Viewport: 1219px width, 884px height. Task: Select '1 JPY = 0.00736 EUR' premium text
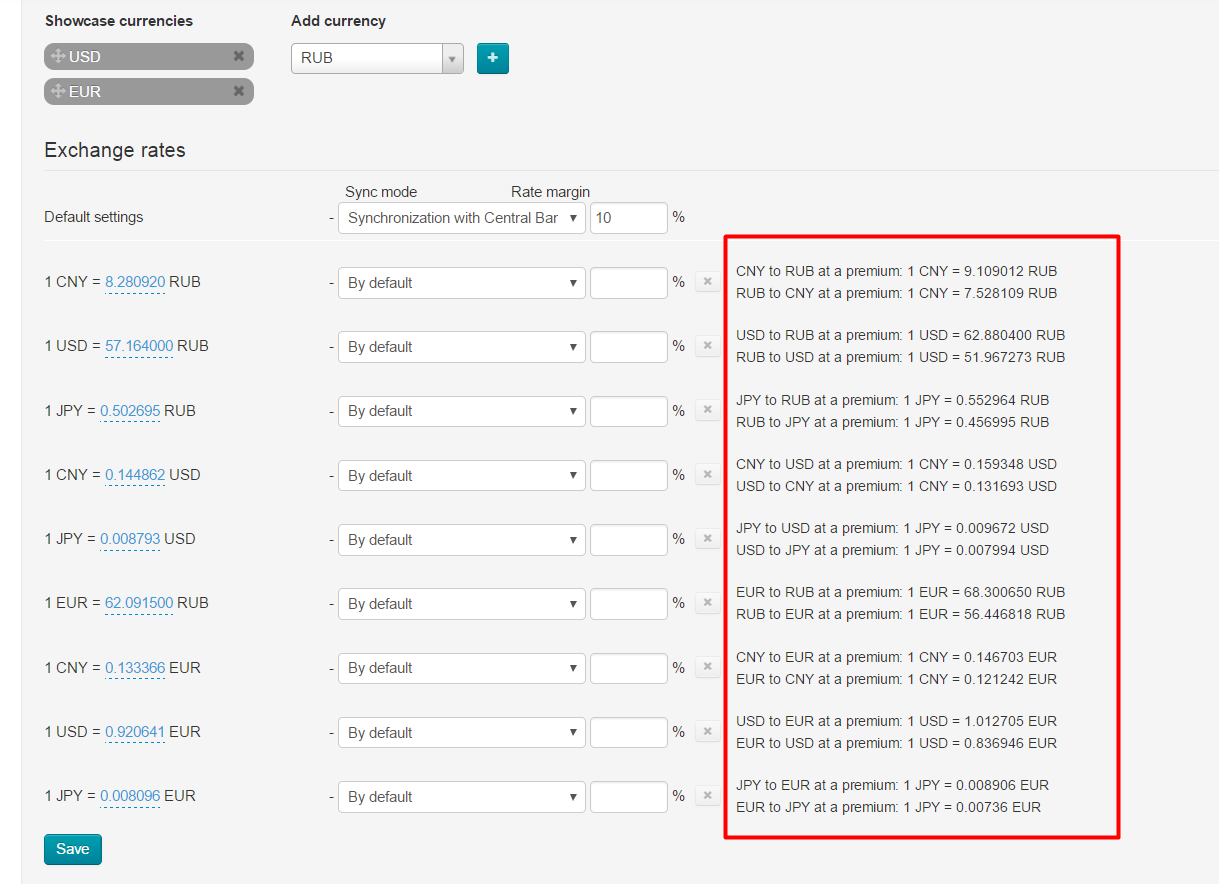972,807
